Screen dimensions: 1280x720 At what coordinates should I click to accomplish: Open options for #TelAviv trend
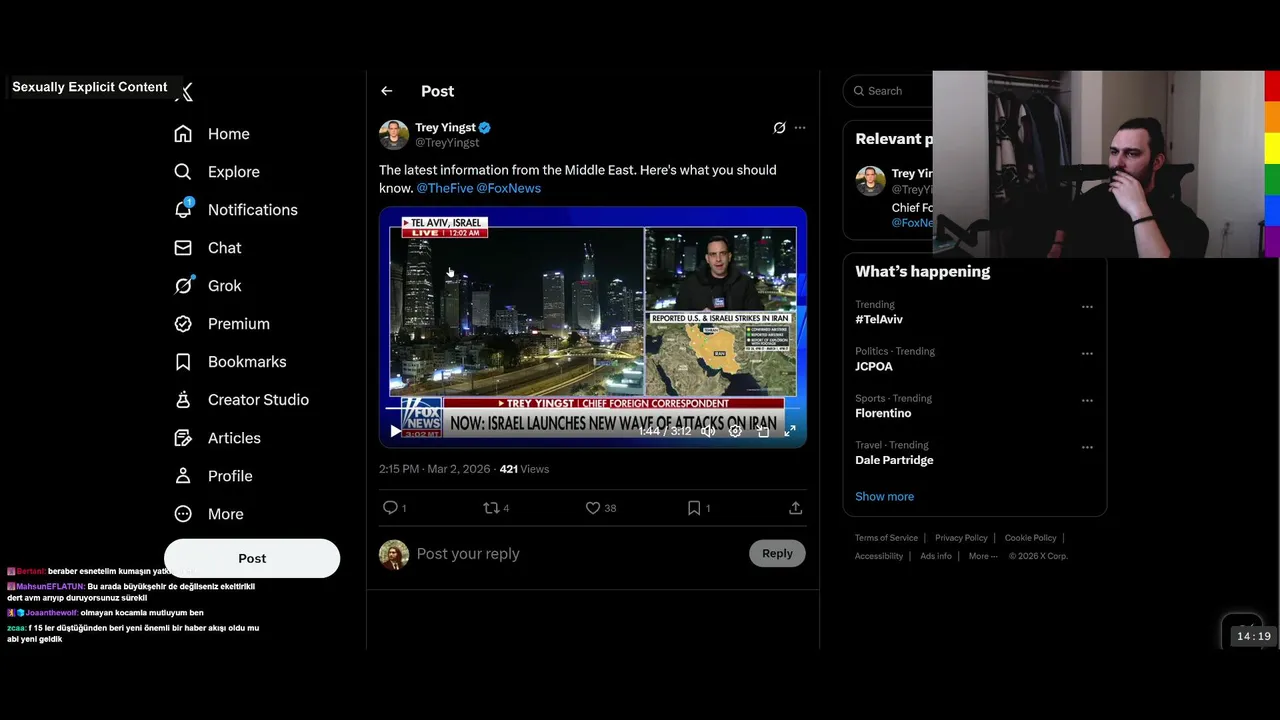tap(1087, 307)
